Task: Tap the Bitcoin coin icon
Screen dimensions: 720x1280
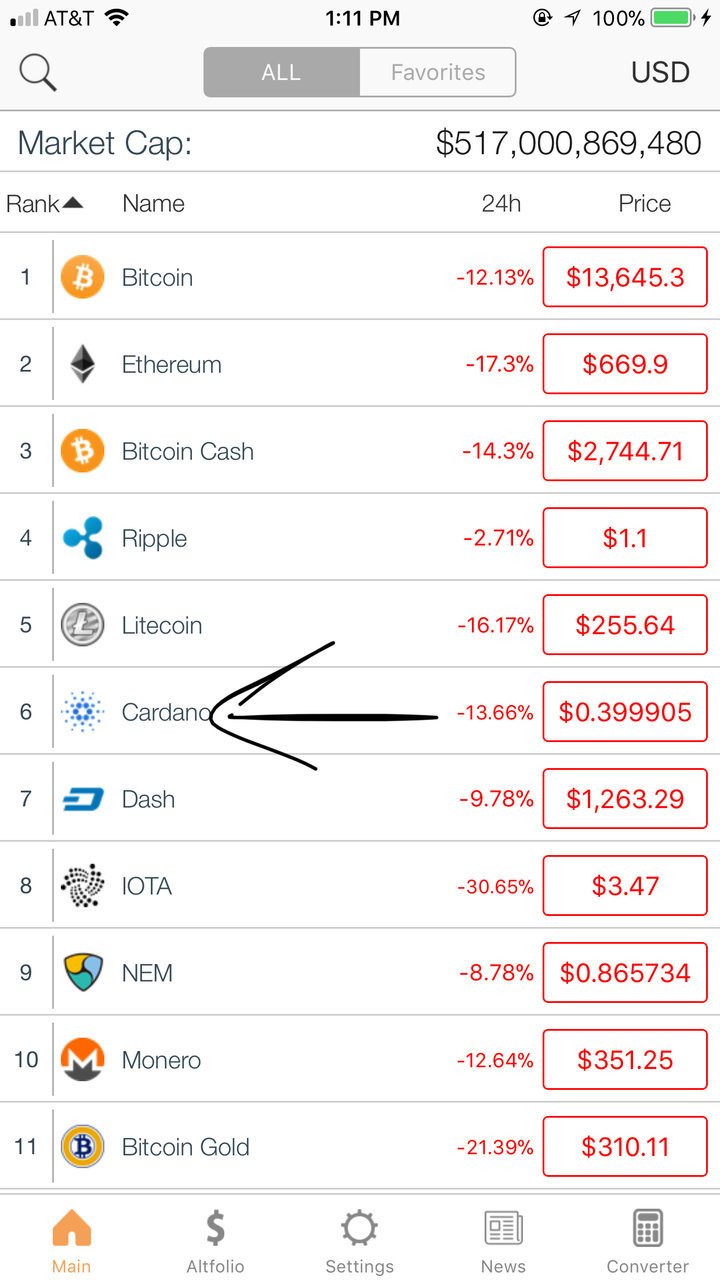Action: [x=82, y=277]
